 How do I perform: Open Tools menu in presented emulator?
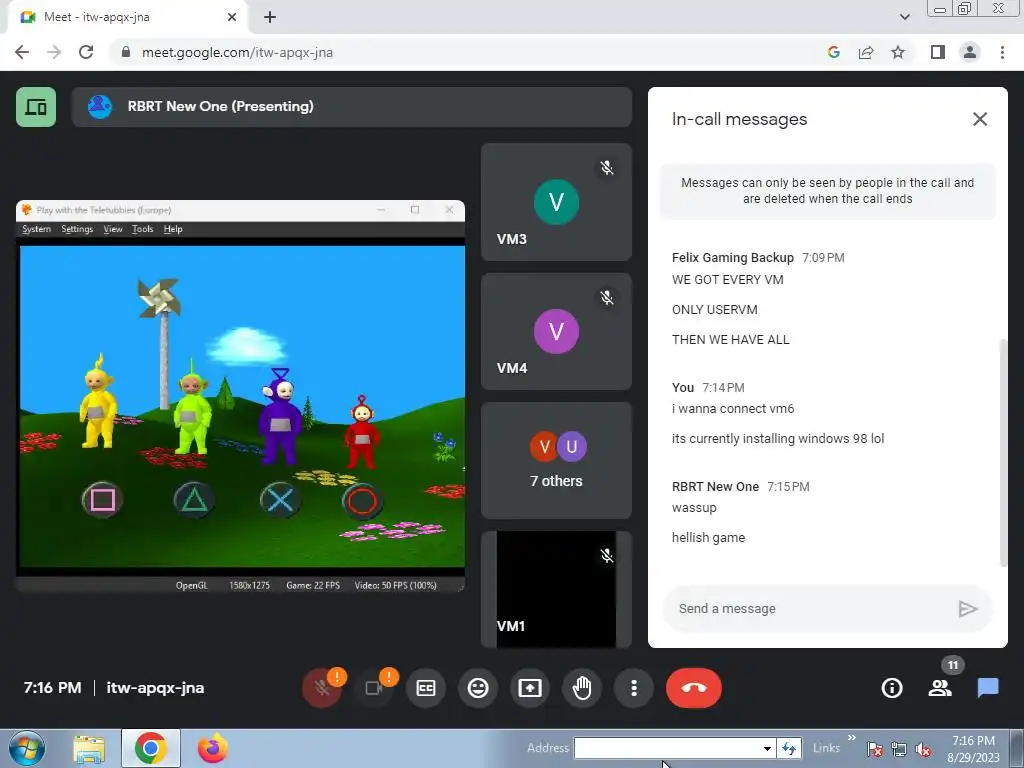coord(142,229)
